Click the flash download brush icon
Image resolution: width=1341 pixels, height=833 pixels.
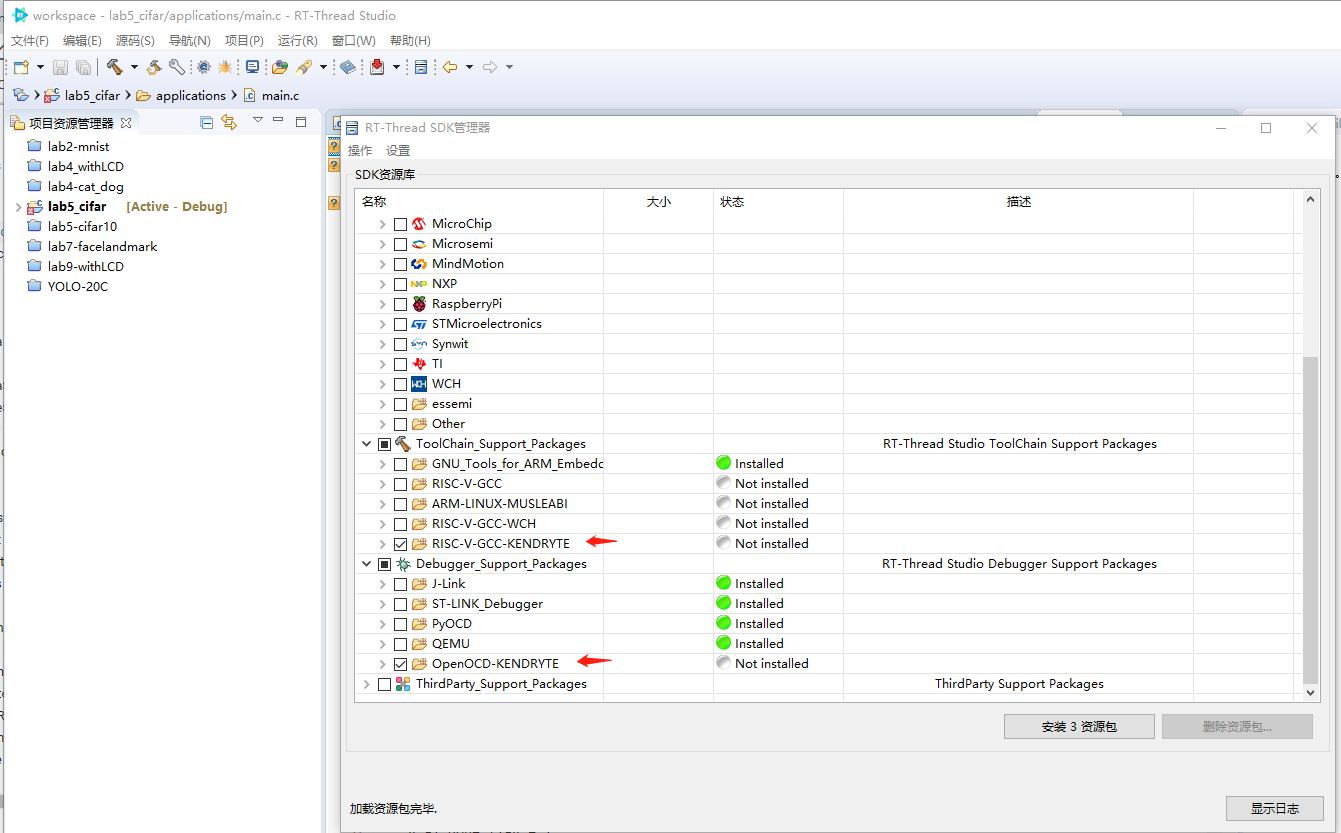pos(304,67)
